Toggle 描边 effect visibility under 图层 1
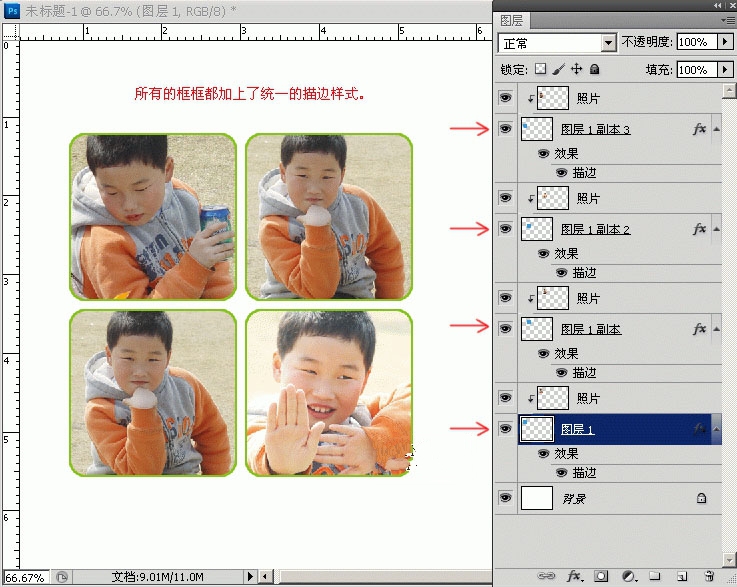Screen dimensions: 737x587 pos(561,472)
